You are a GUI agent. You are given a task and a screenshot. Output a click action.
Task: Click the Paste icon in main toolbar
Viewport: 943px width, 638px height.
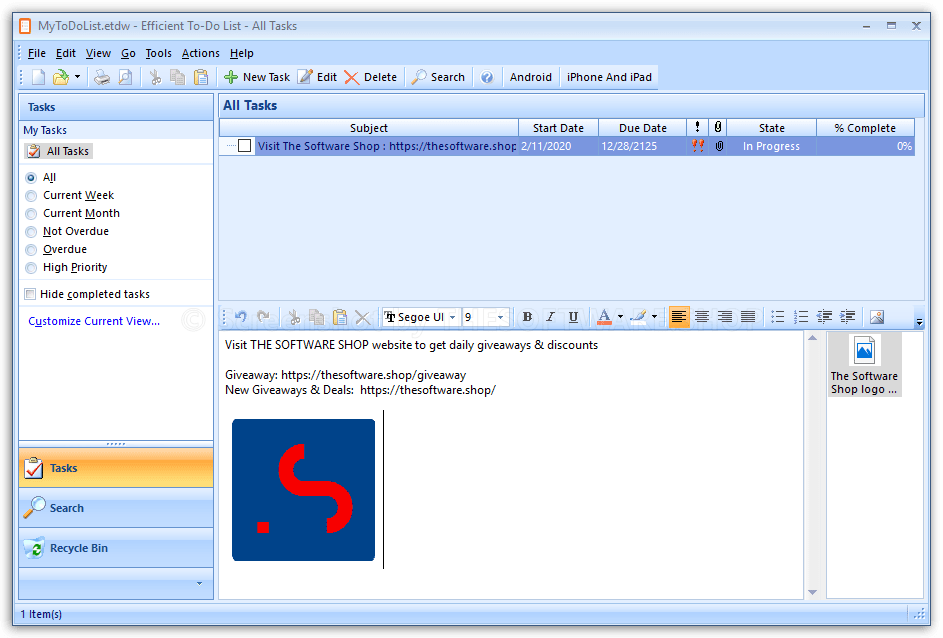click(x=200, y=77)
